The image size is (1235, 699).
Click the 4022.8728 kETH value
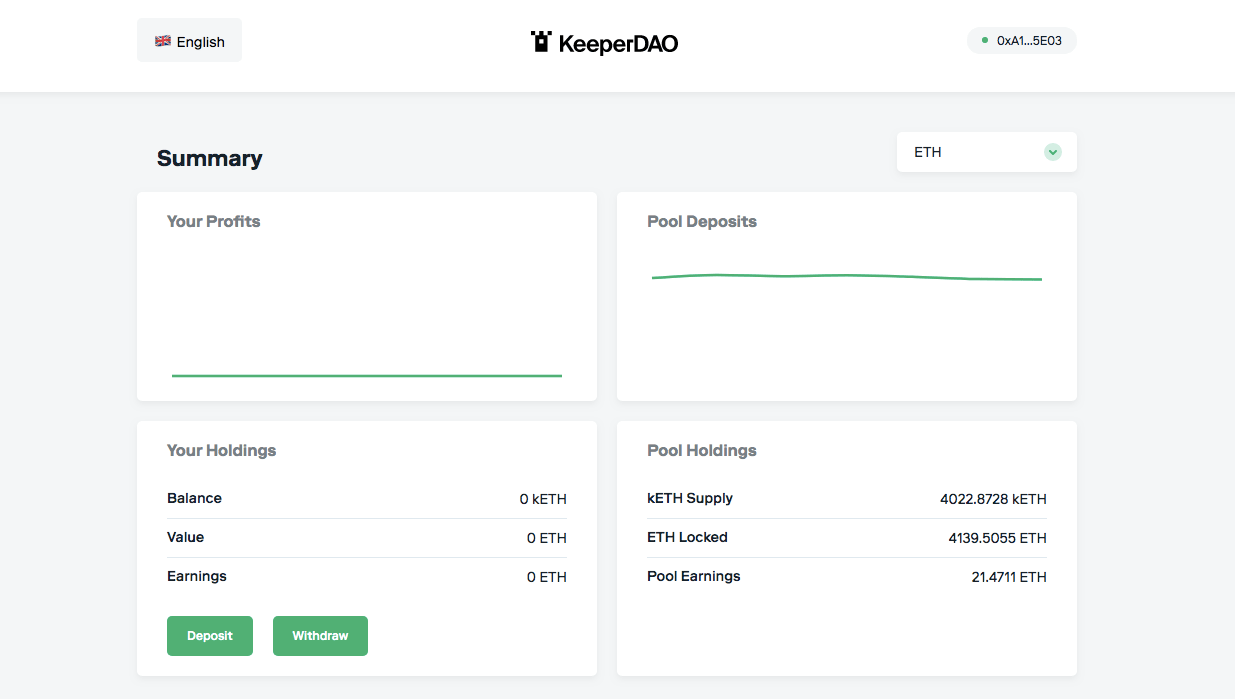coord(993,499)
